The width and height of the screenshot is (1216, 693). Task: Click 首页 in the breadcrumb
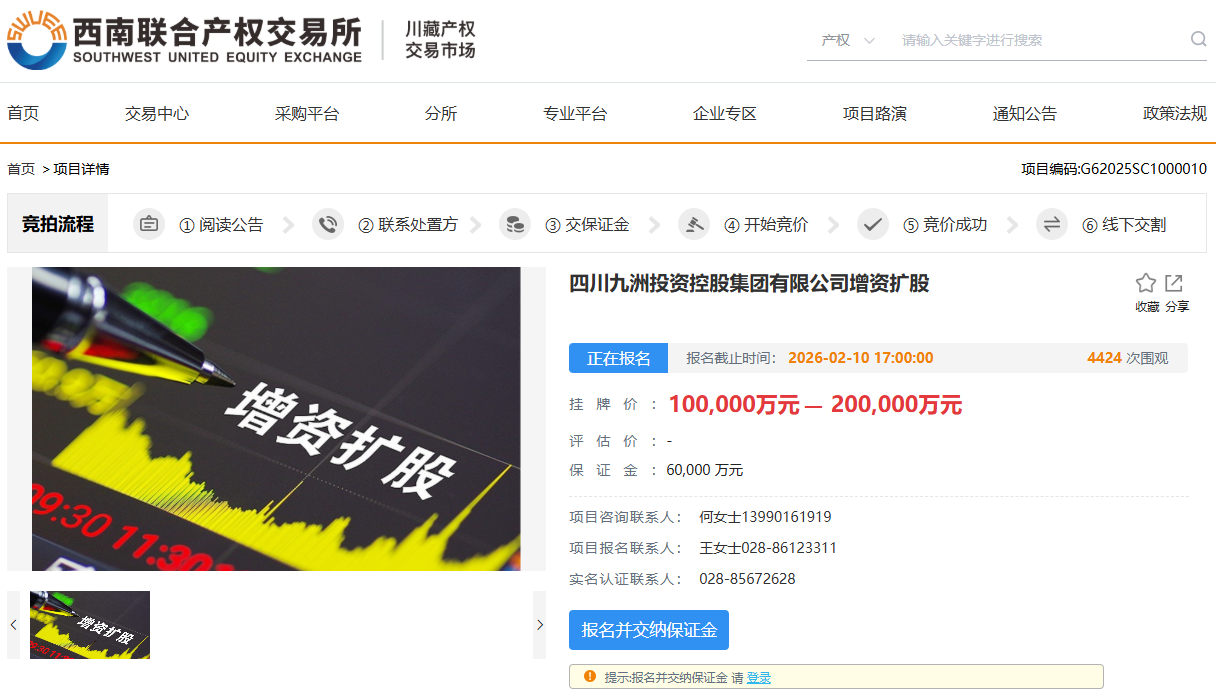[x=21, y=169]
